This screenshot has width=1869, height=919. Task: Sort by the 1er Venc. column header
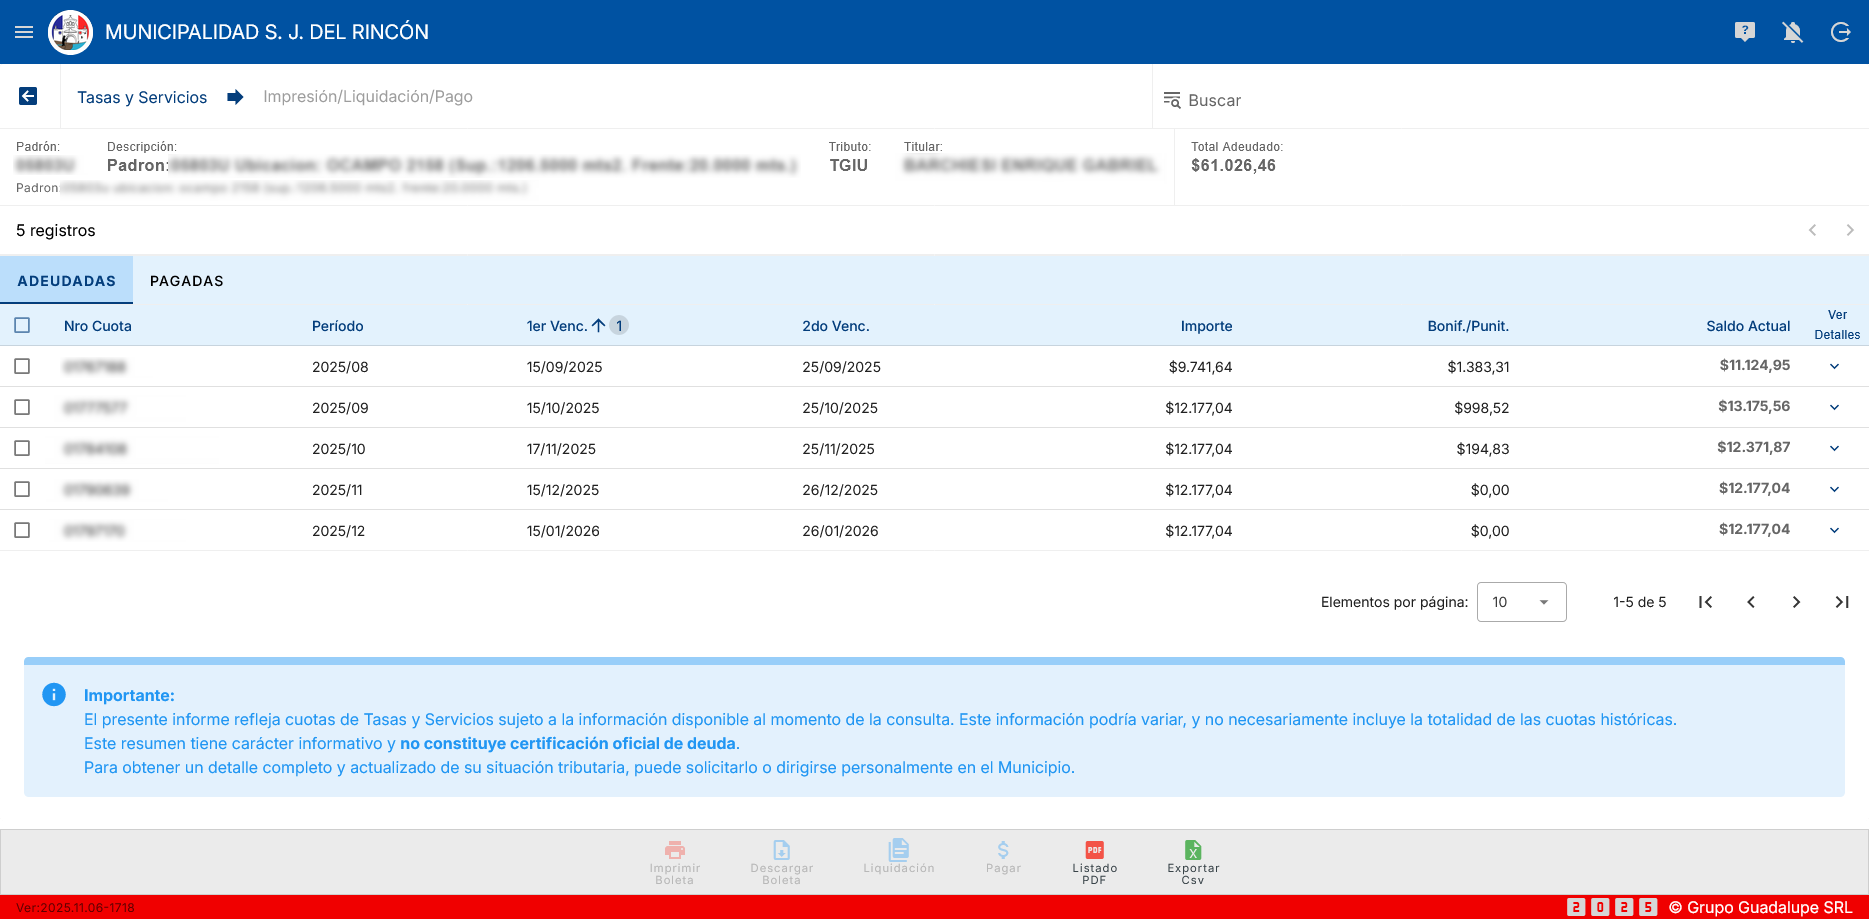557,326
